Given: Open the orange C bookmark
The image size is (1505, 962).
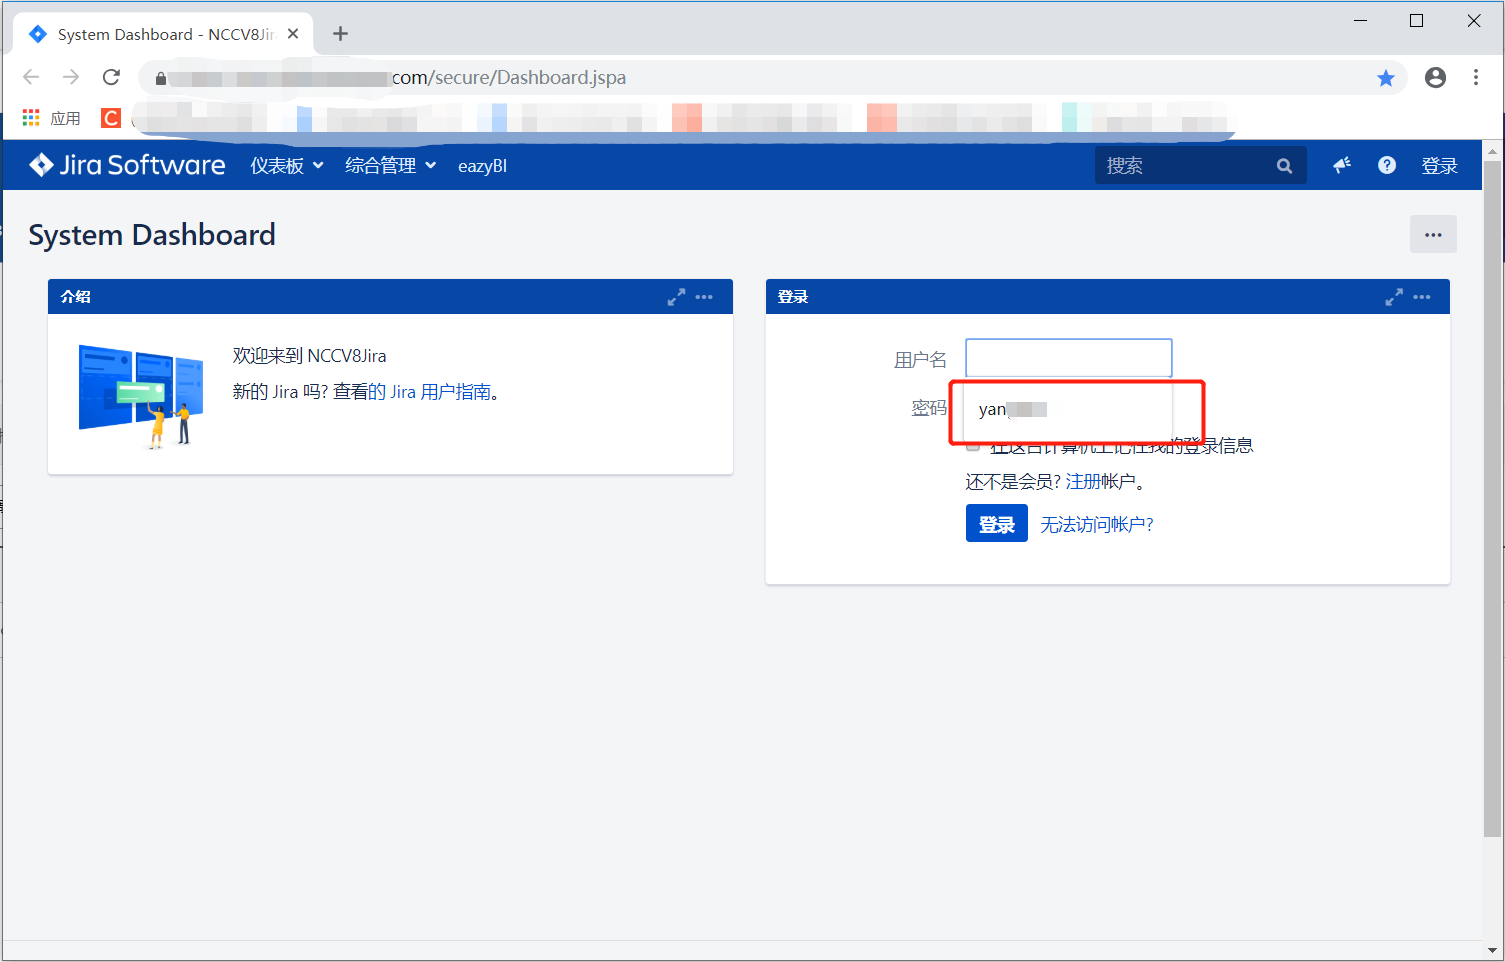Looking at the screenshot, I should coord(111,118).
